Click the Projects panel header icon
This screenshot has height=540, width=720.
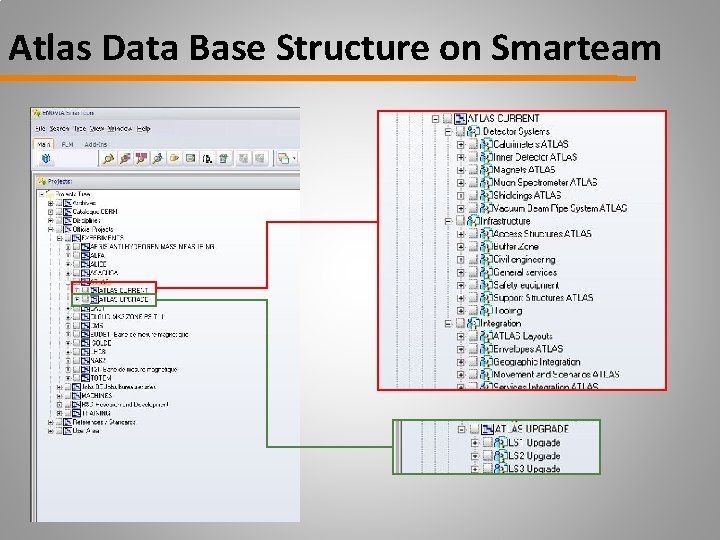(x=42, y=181)
